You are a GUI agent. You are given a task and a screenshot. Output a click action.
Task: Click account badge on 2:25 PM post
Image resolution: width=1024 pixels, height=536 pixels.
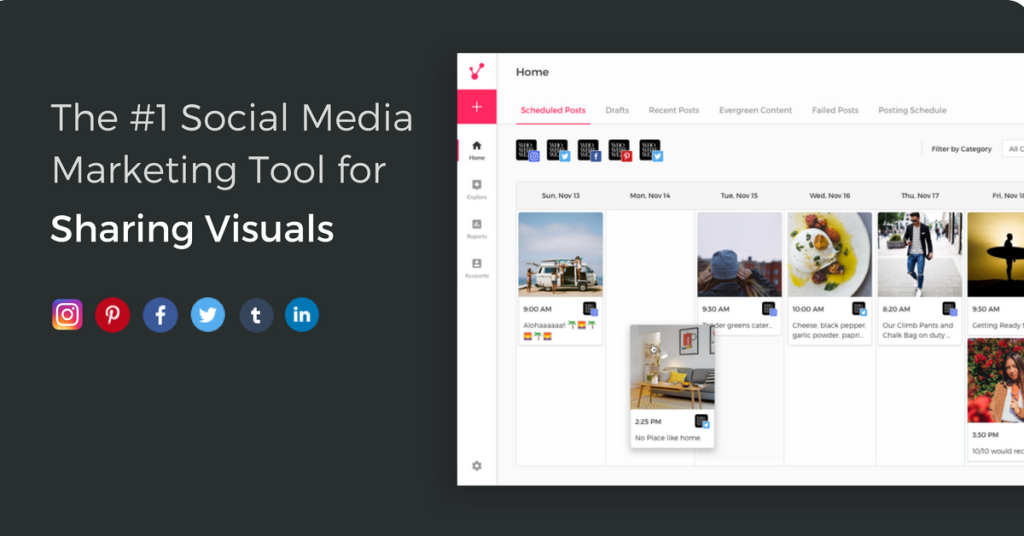[x=702, y=421]
